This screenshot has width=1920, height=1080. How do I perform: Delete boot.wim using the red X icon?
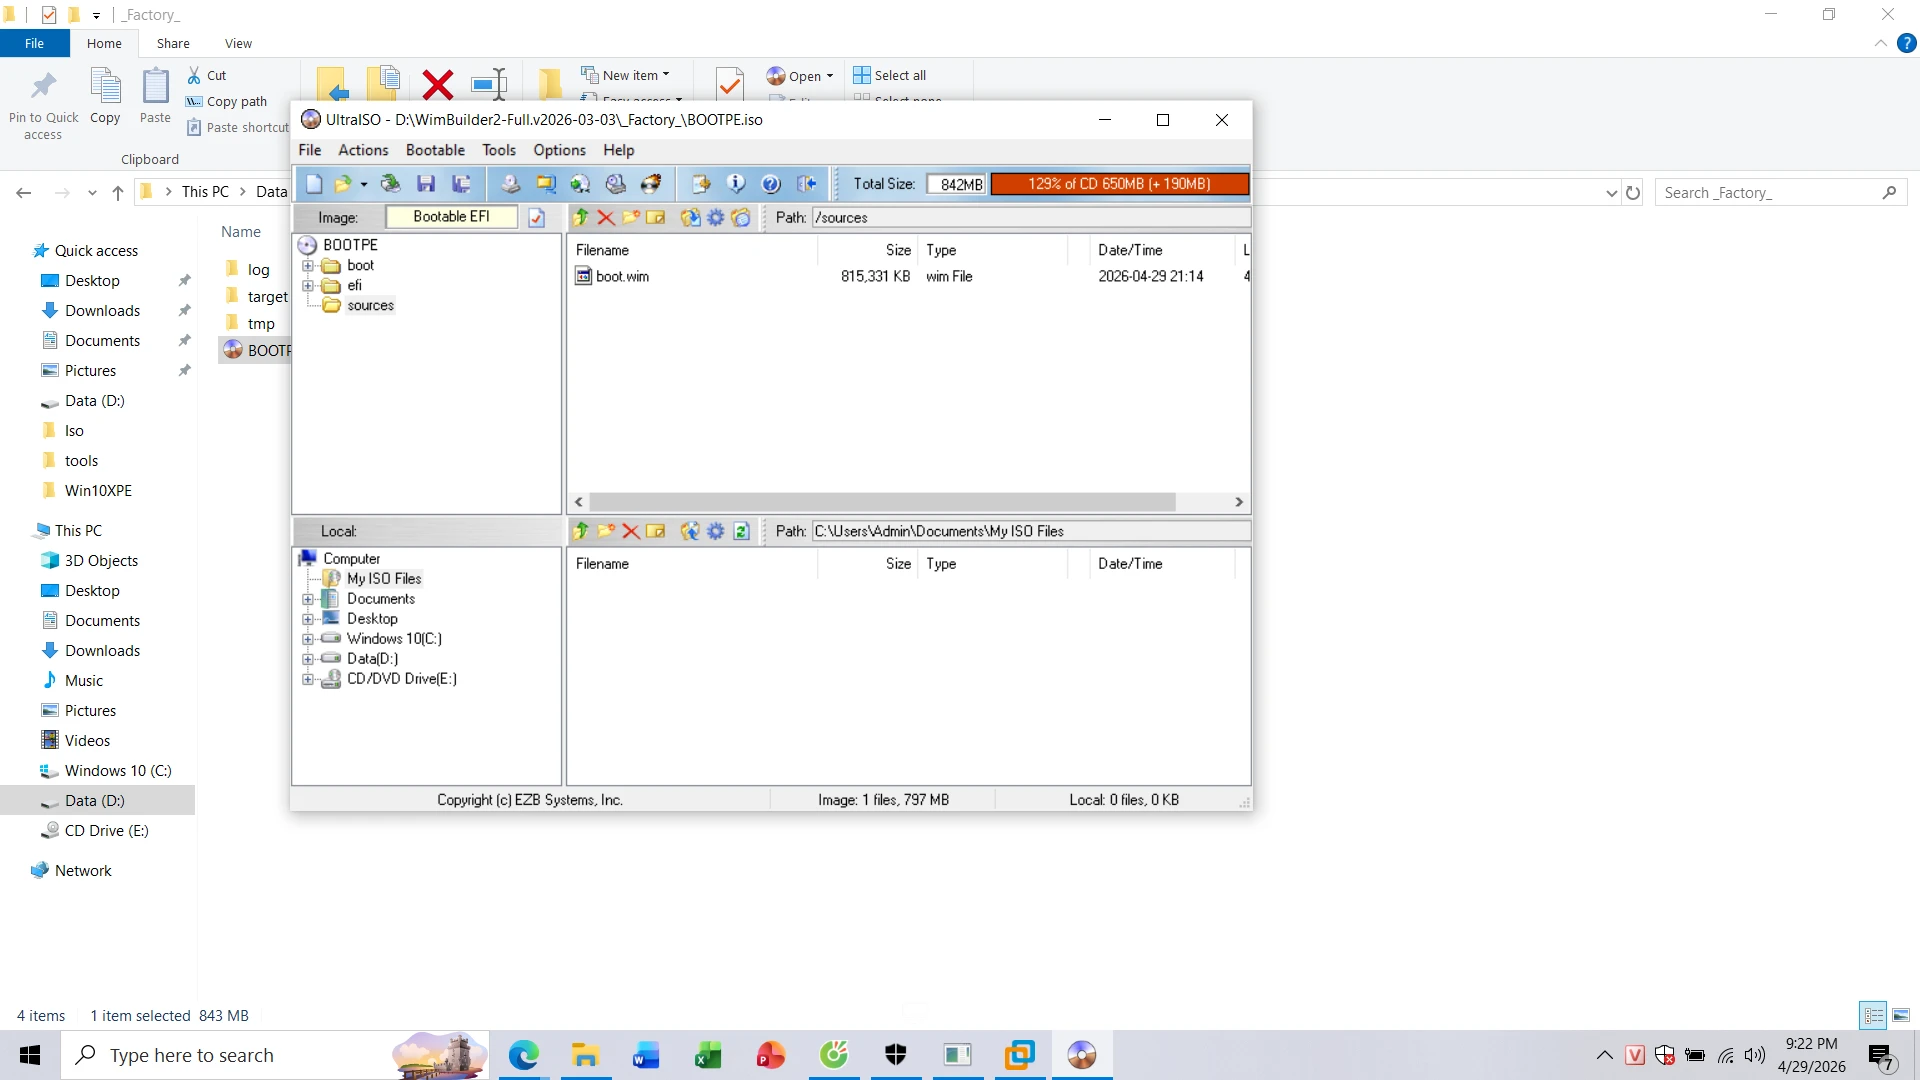pyautogui.click(x=606, y=217)
